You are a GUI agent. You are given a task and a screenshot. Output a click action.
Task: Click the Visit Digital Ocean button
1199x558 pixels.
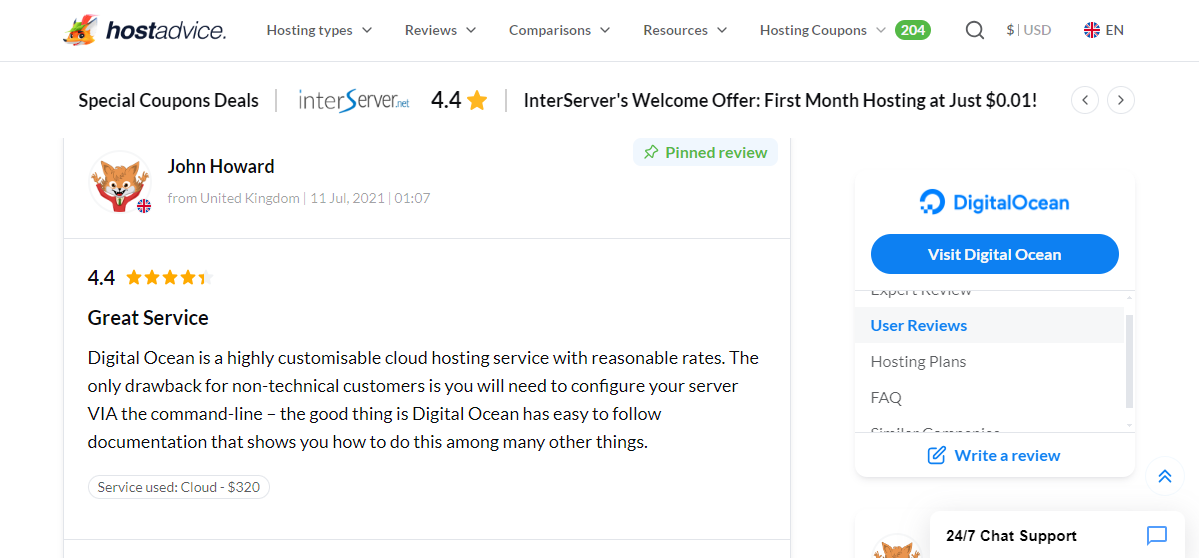pos(994,254)
